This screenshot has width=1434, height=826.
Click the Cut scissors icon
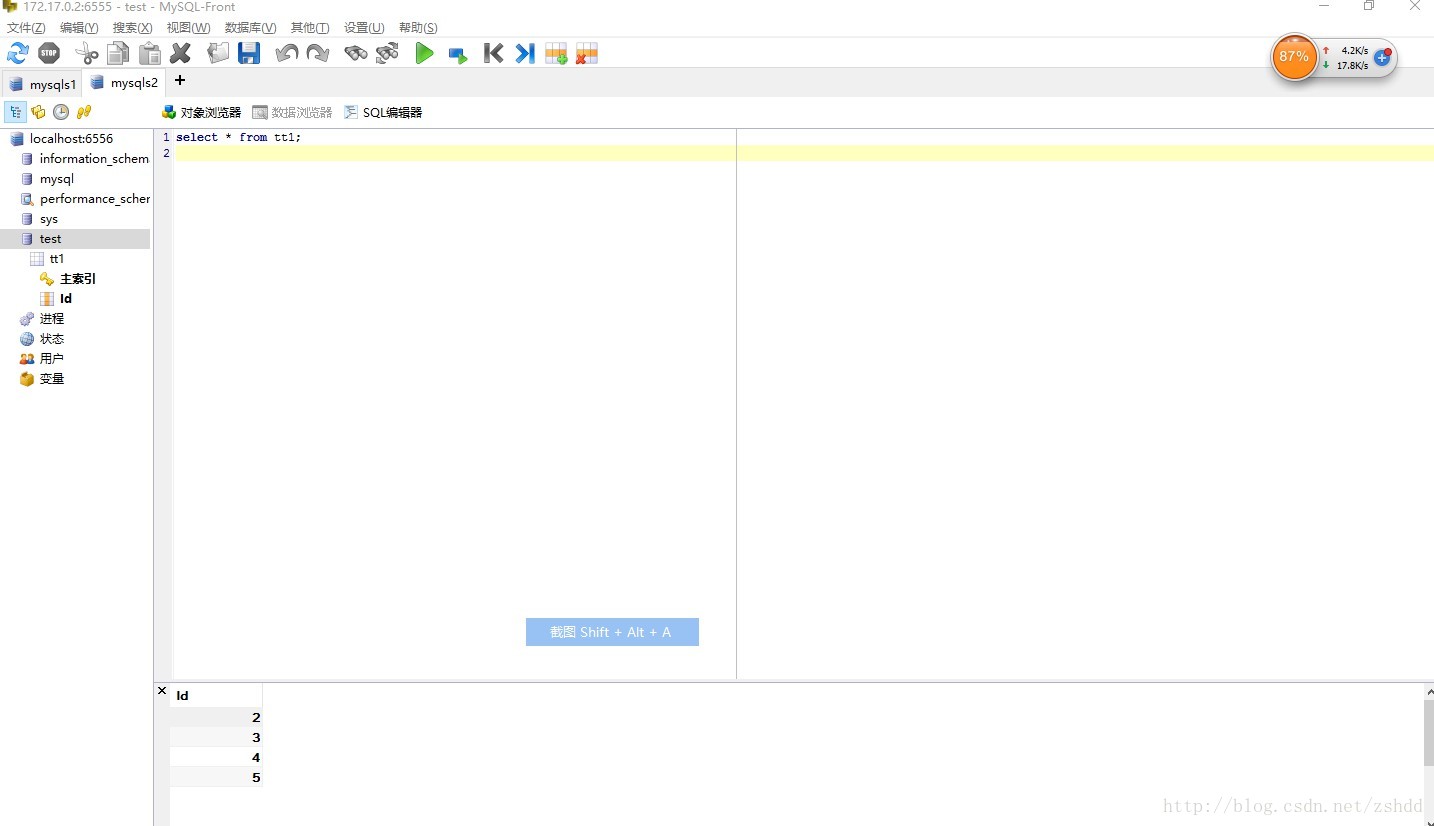(88, 54)
